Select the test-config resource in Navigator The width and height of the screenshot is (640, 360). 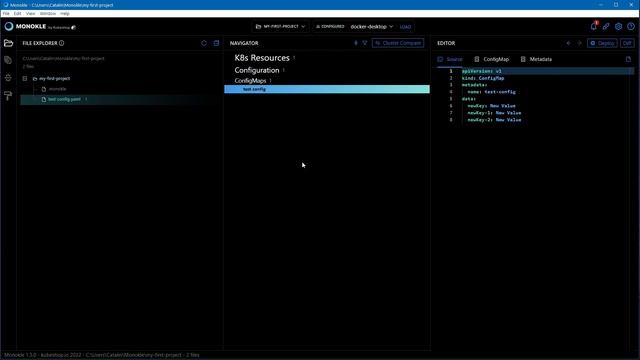click(327, 89)
